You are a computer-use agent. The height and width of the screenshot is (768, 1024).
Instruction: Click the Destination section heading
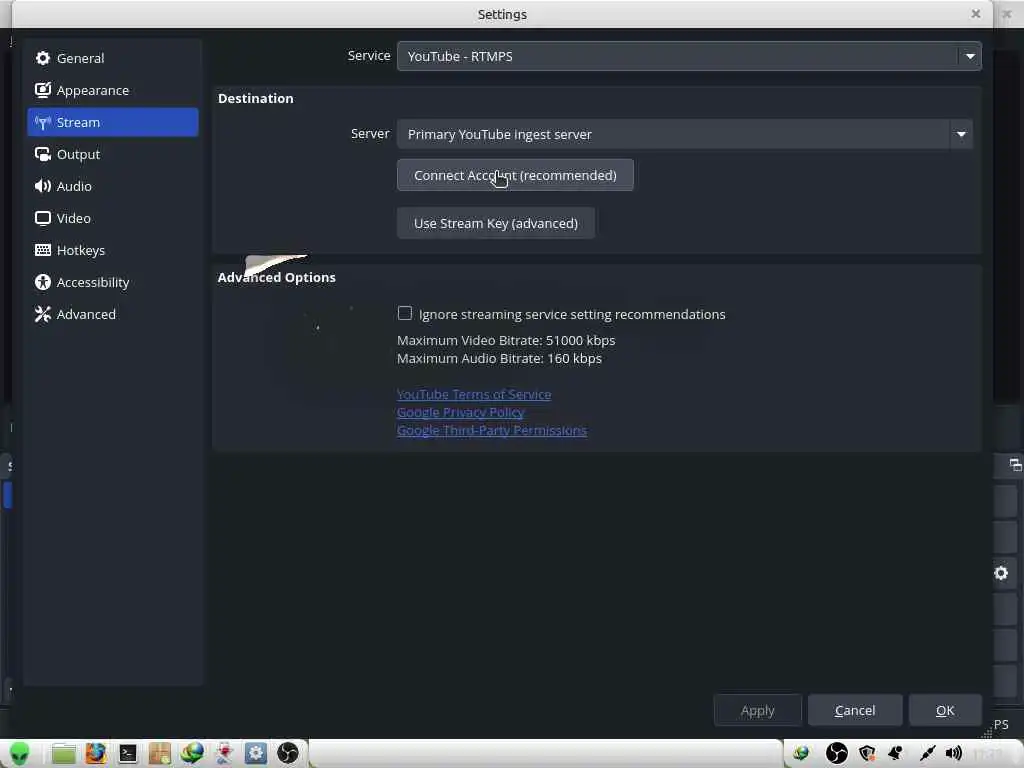[x=255, y=99]
